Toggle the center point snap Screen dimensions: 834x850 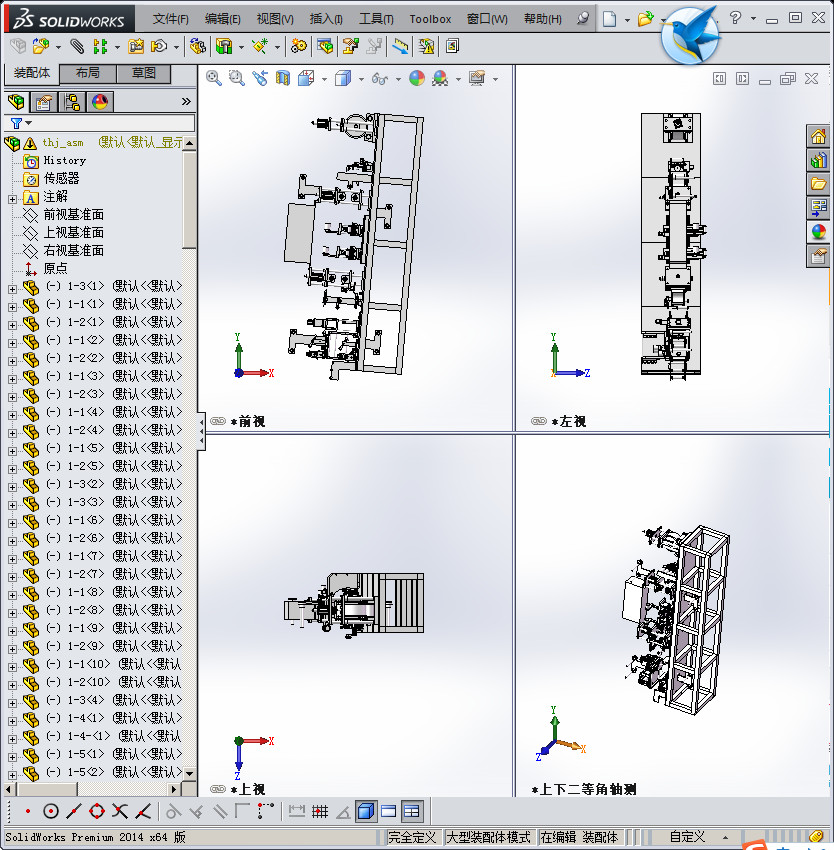(50, 812)
